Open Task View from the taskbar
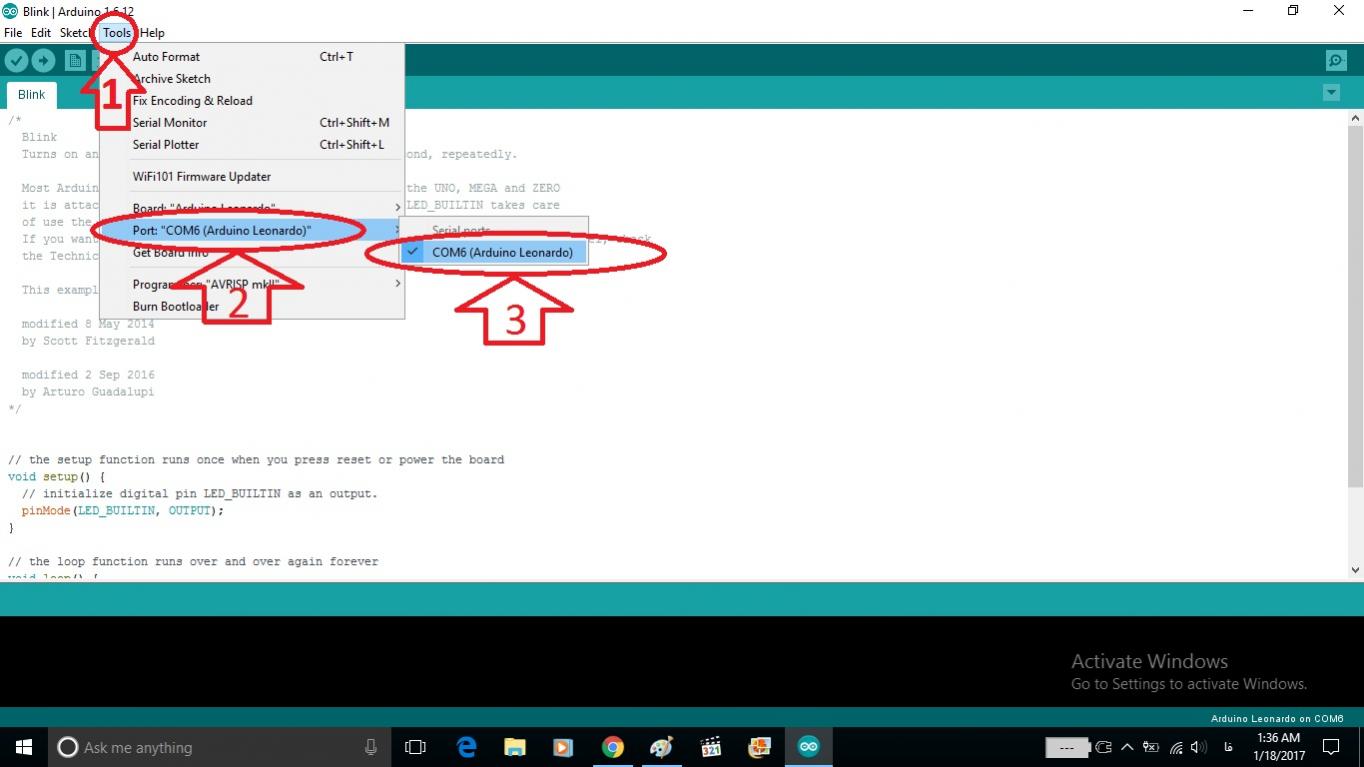Viewport: 1364px width, 767px height. click(x=415, y=747)
